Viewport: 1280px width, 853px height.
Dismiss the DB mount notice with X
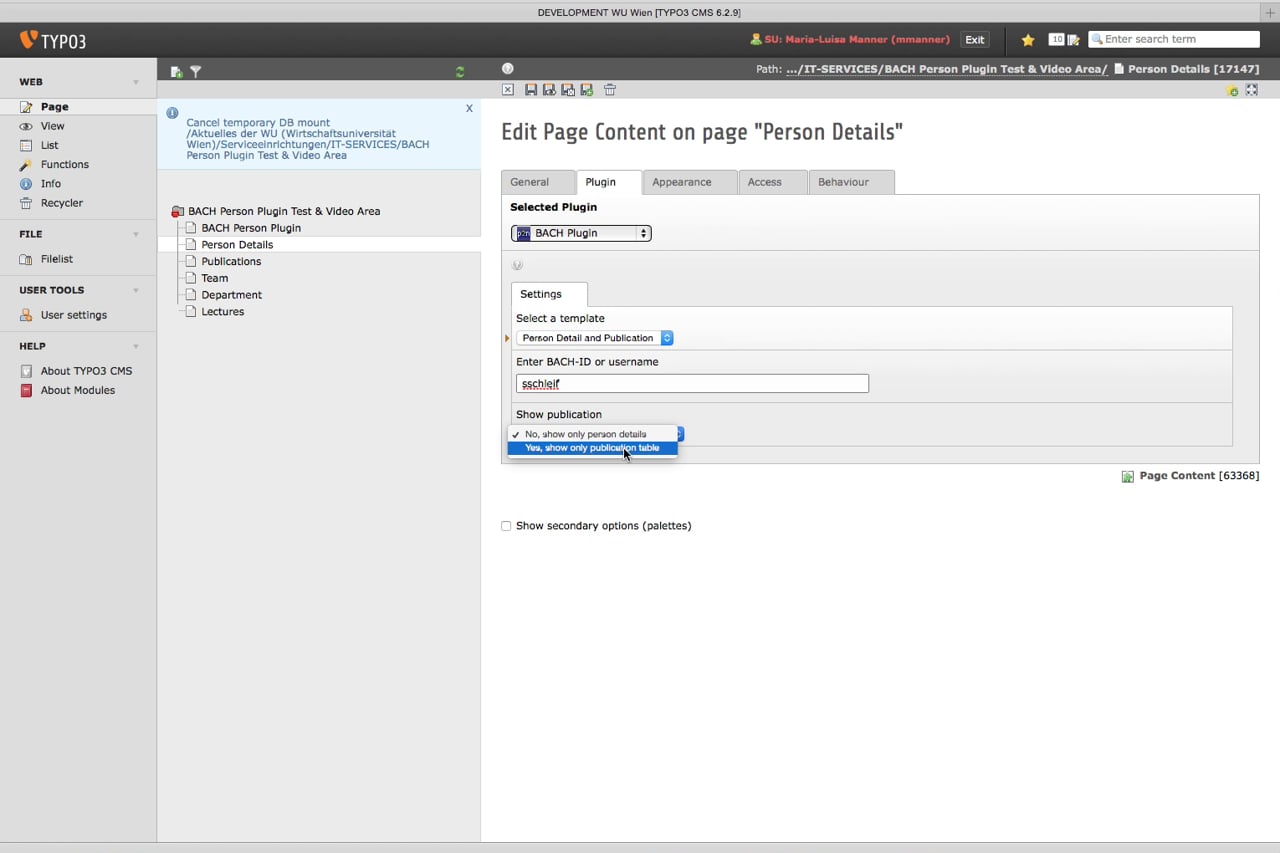469,108
